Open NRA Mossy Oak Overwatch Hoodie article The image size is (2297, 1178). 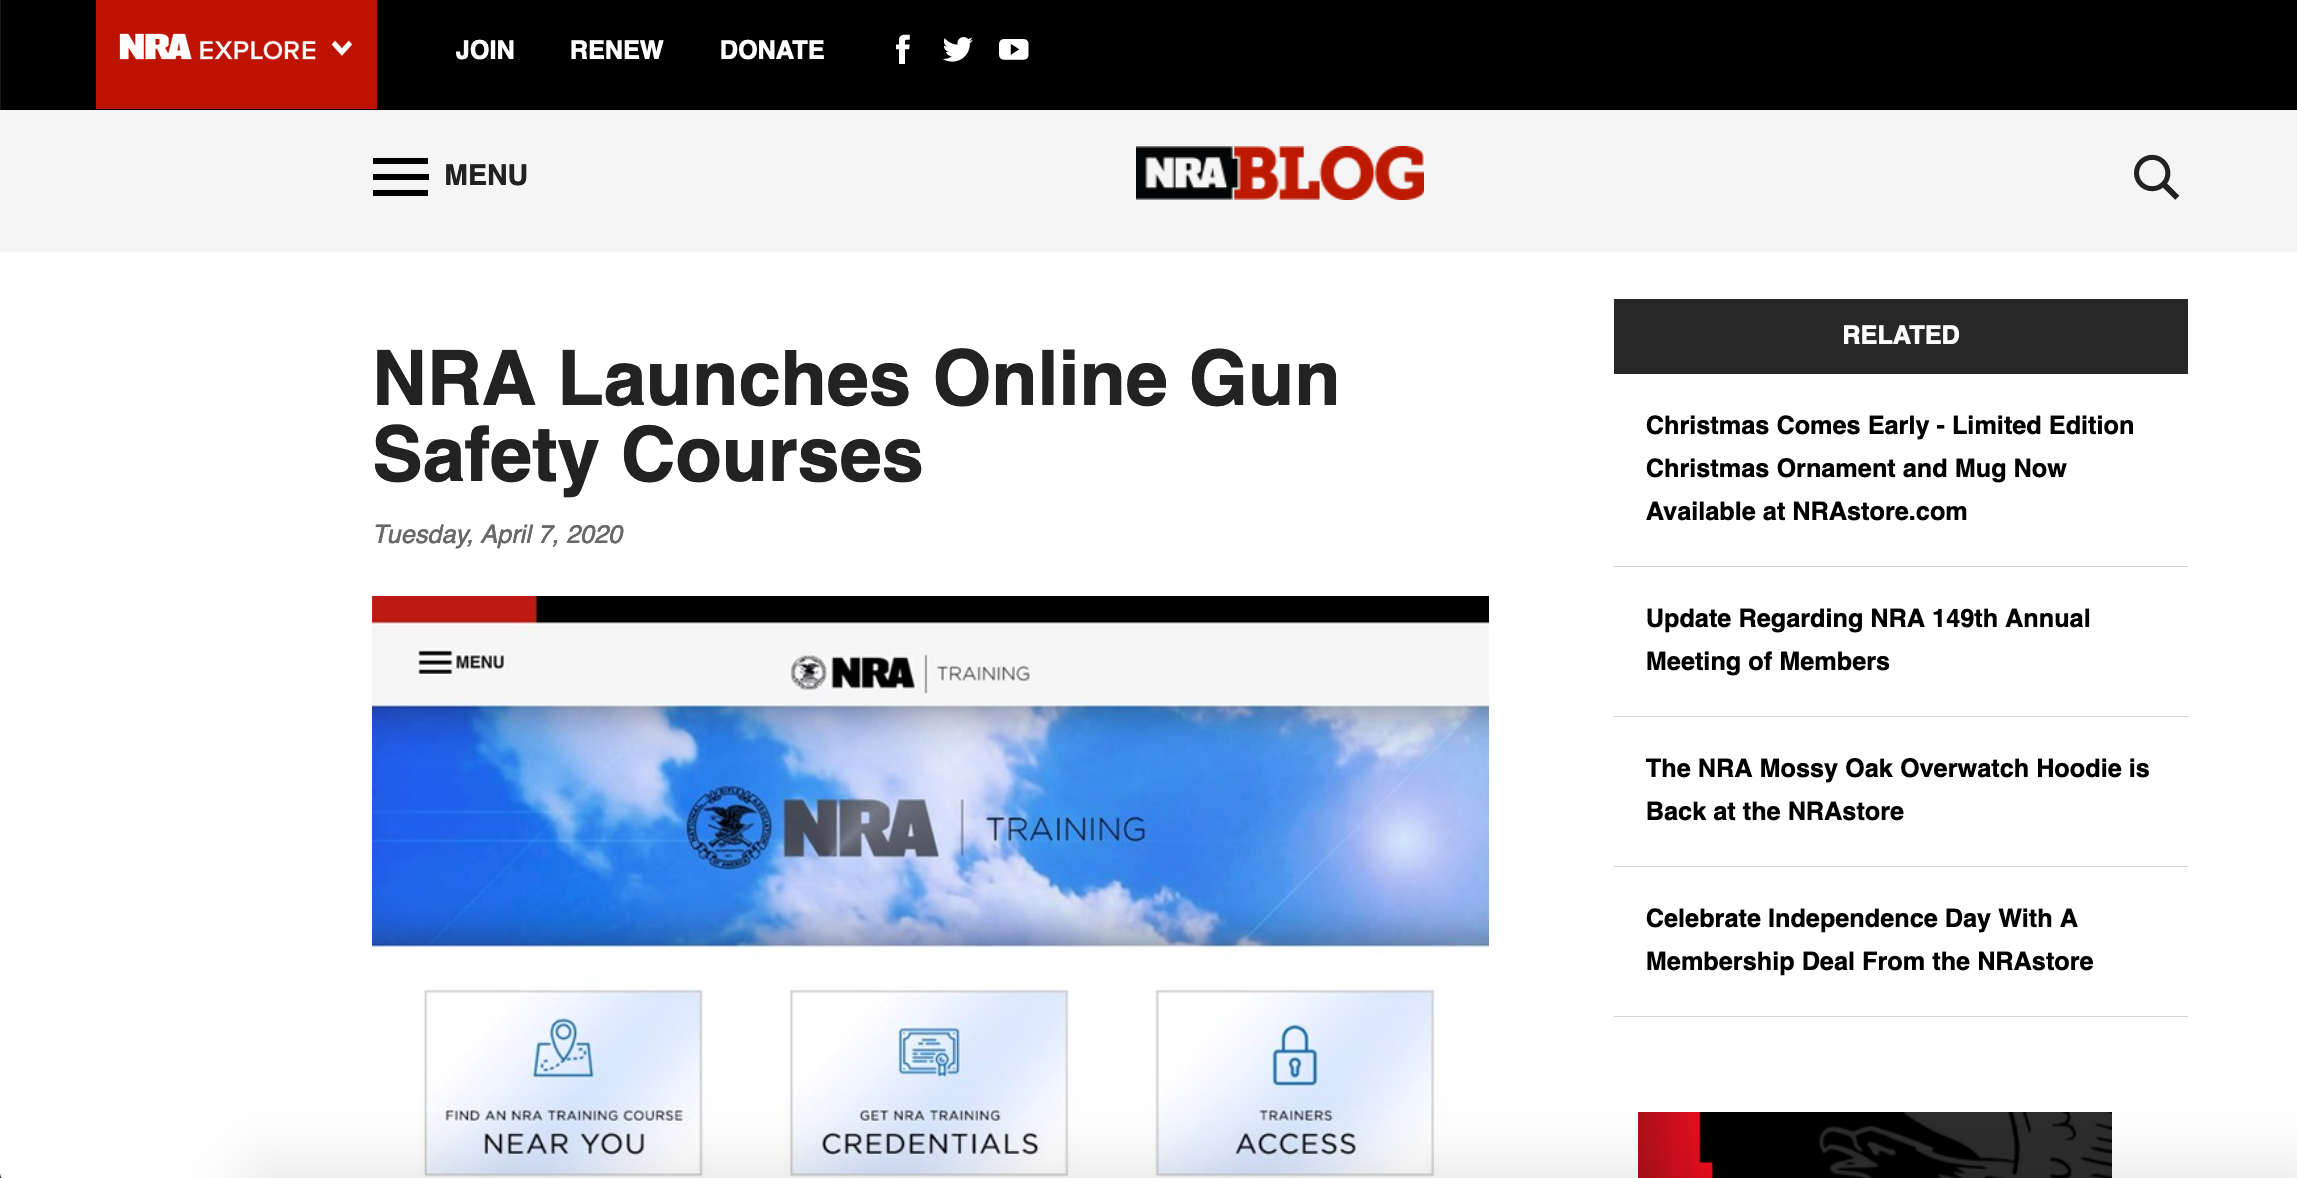(1897, 790)
